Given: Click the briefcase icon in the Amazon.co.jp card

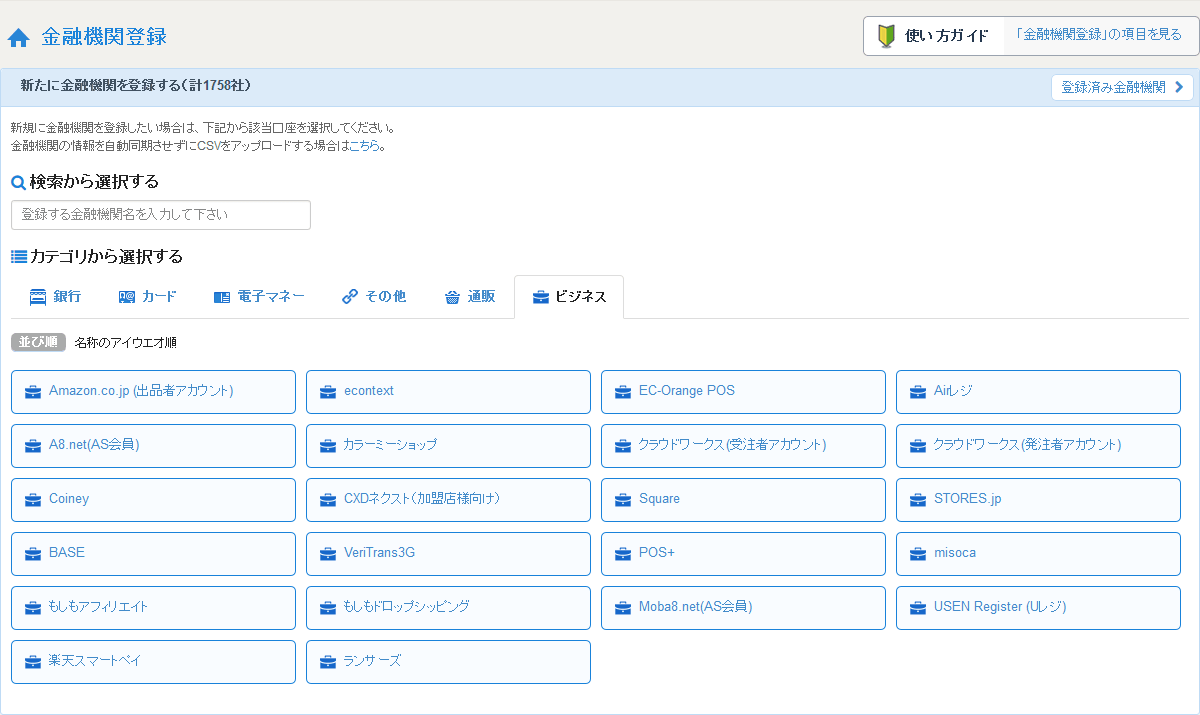Looking at the screenshot, I should coord(33,392).
